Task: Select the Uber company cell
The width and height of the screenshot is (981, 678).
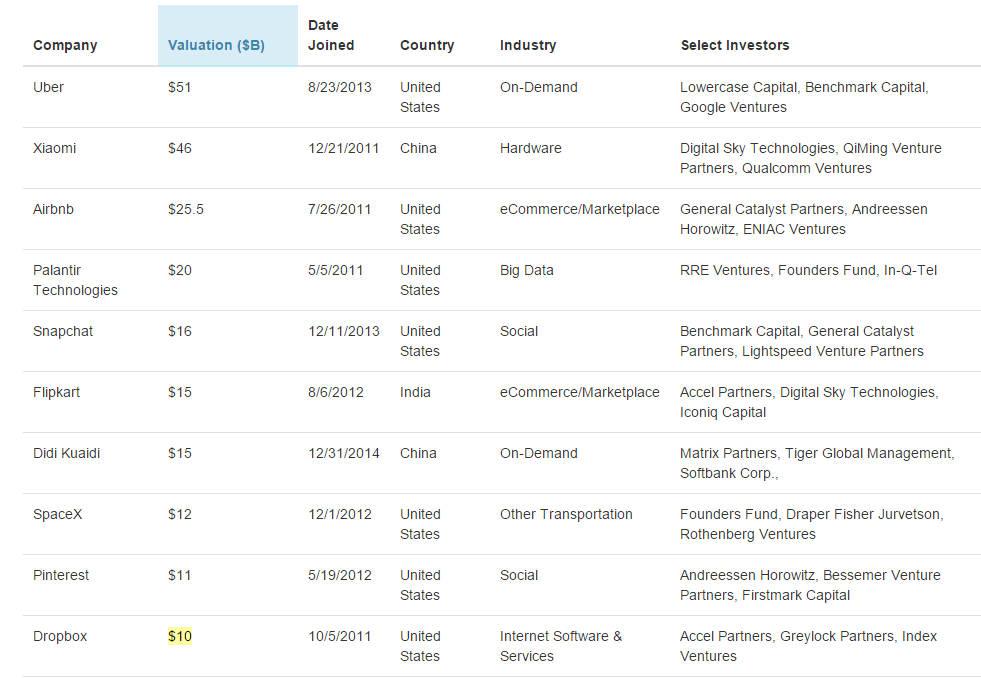Action: coord(48,87)
